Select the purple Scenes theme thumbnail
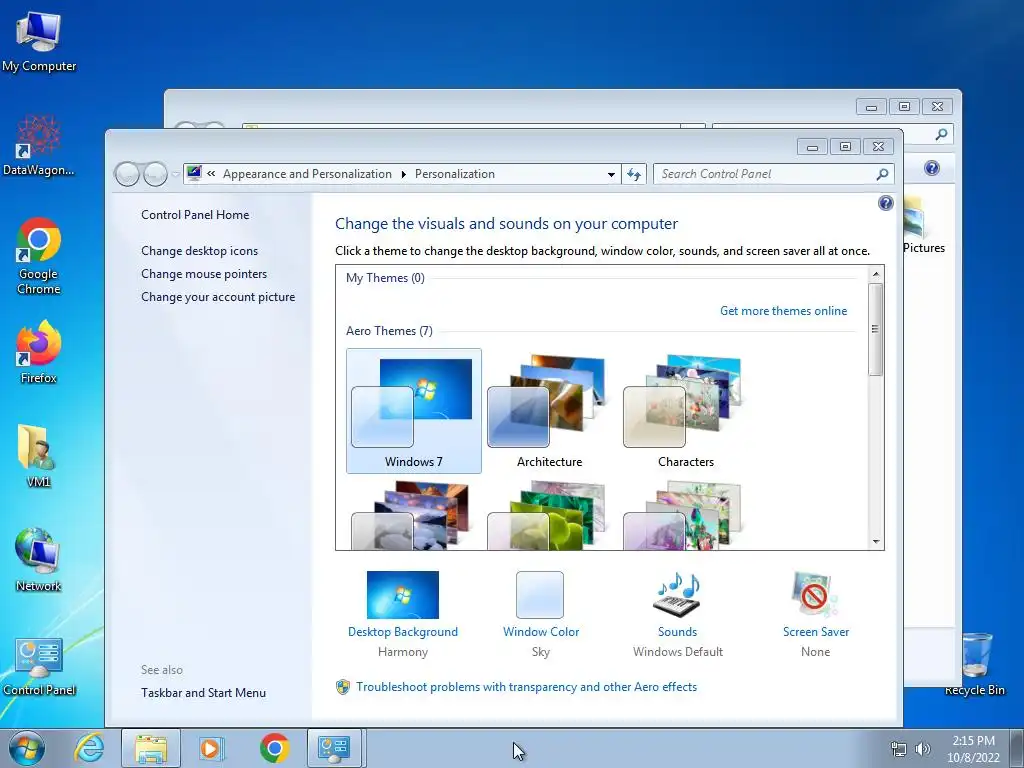 683,515
